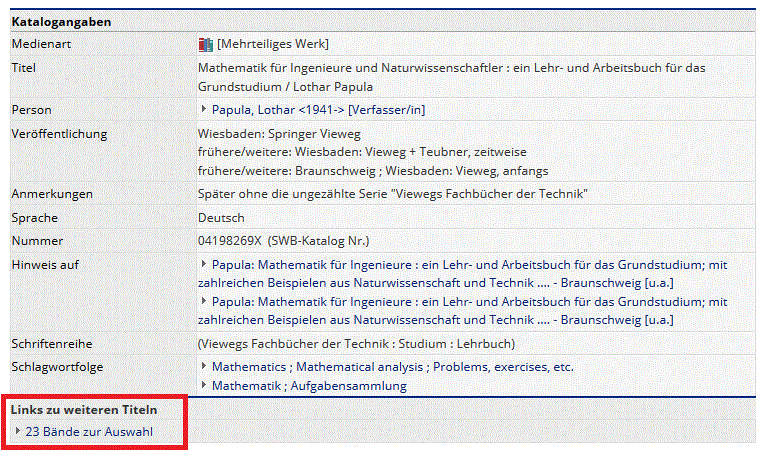Click the arrow beside the Mathematics subject heading

click(x=204, y=366)
